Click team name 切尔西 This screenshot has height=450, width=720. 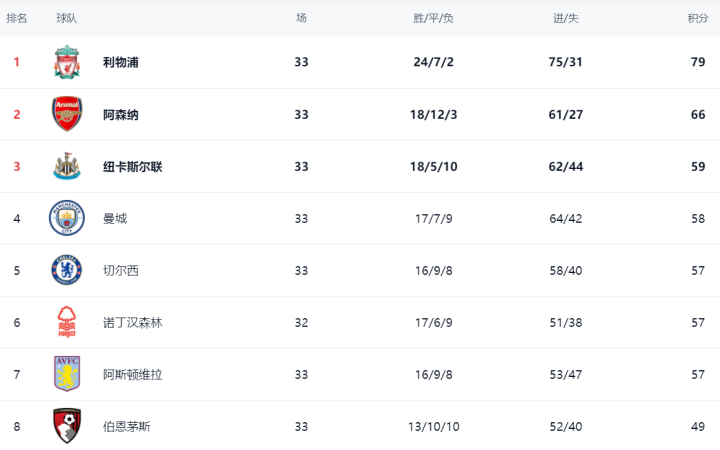point(121,270)
